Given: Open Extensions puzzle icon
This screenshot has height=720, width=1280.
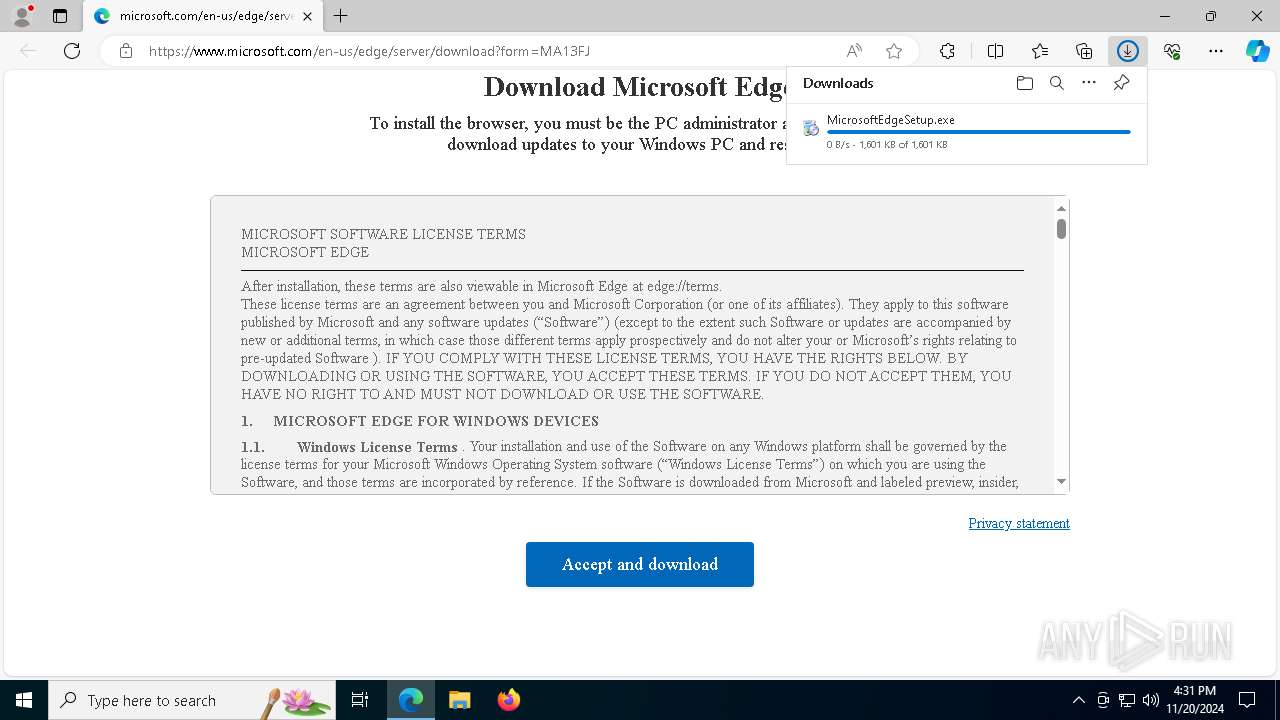Looking at the screenshot, I should (947, 51).
